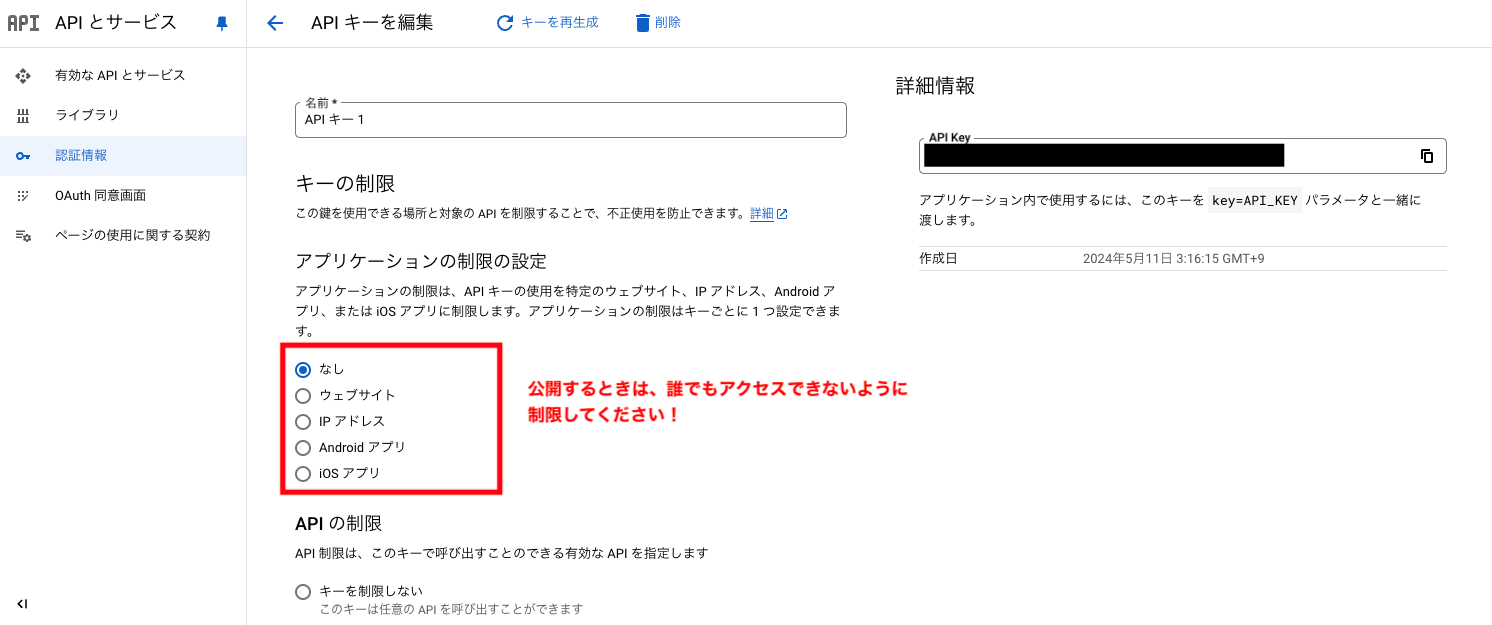Select キーを制限しない under API の制限
Screen dimensions: 1492x625
click(303, 591)
